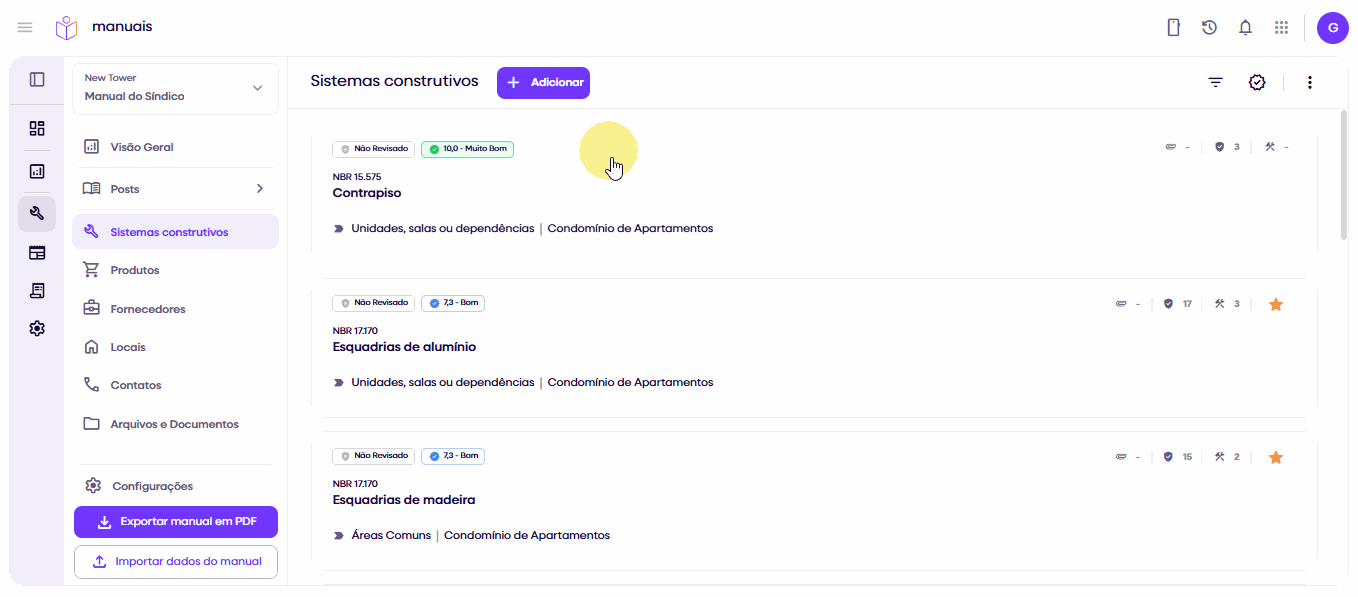Click the filter icon above the list
The width and height of the screenshot is (1358, 597).
pos(1215,82)
